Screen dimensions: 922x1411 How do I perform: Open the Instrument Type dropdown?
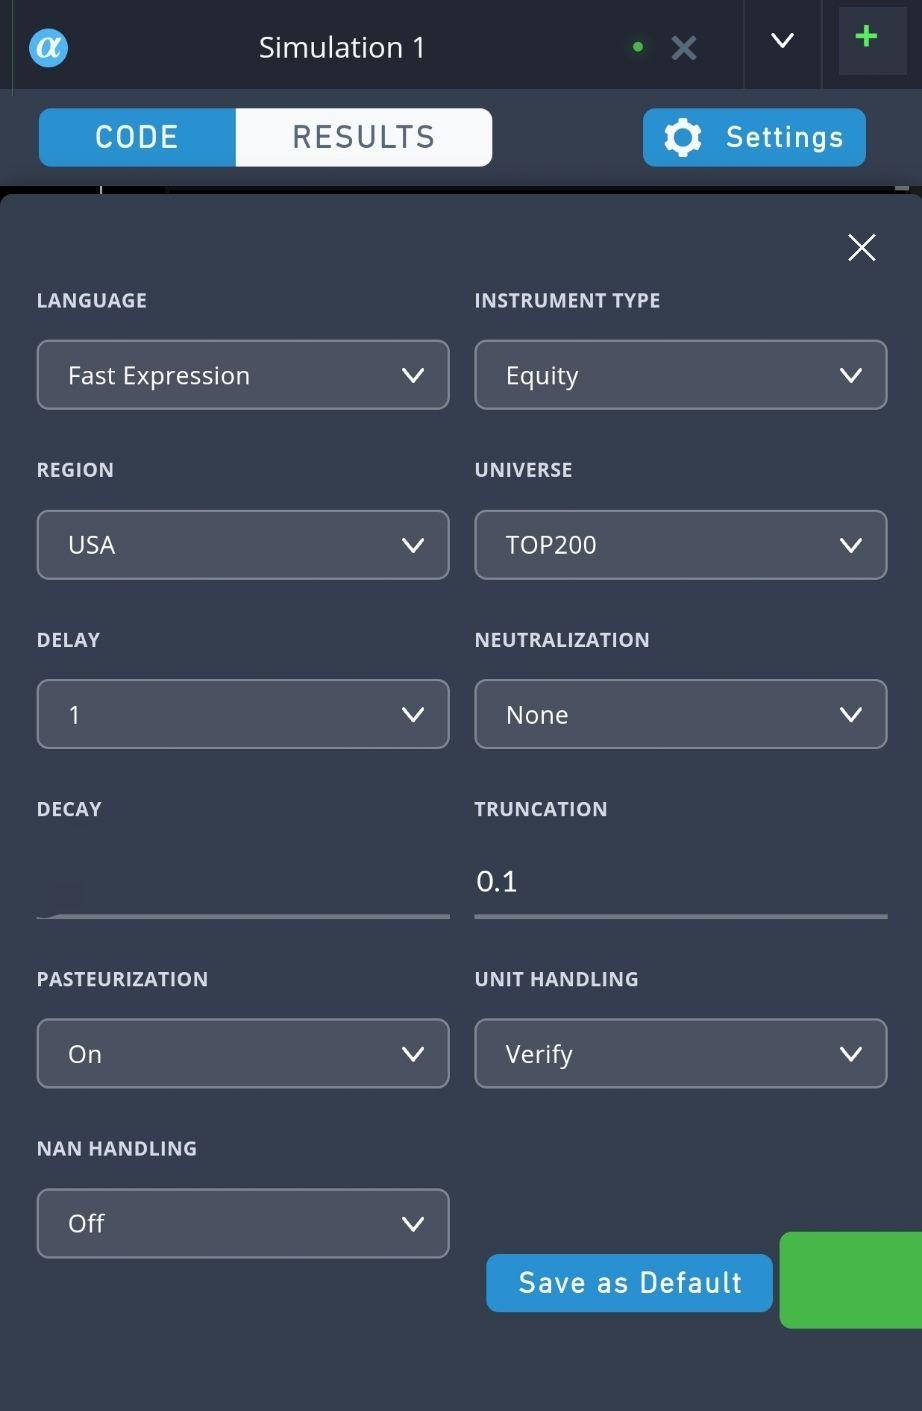point(680,375)
